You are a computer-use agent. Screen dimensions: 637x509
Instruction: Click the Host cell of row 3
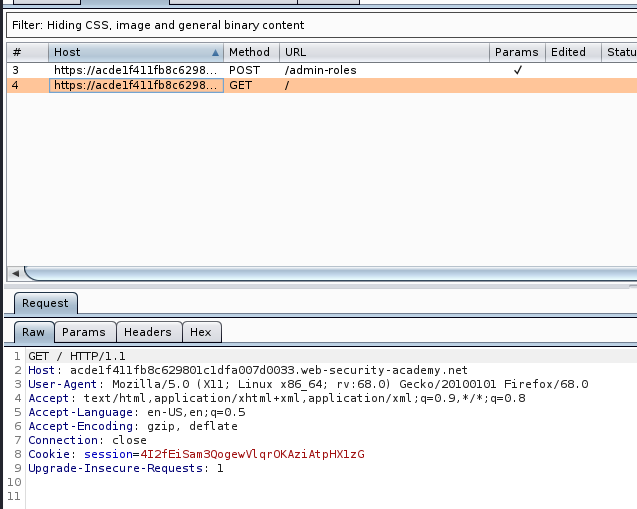136,70
